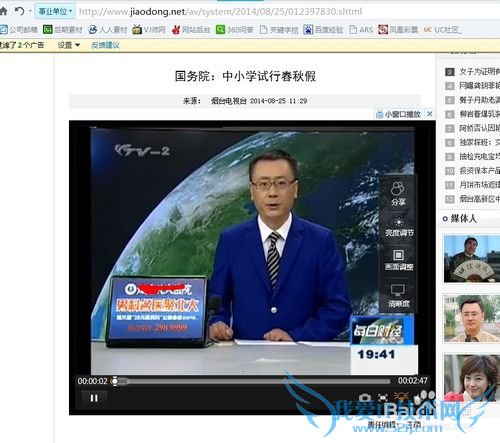Click the fullscreen icon in the player
500x443 pixels.
point(383,398)
